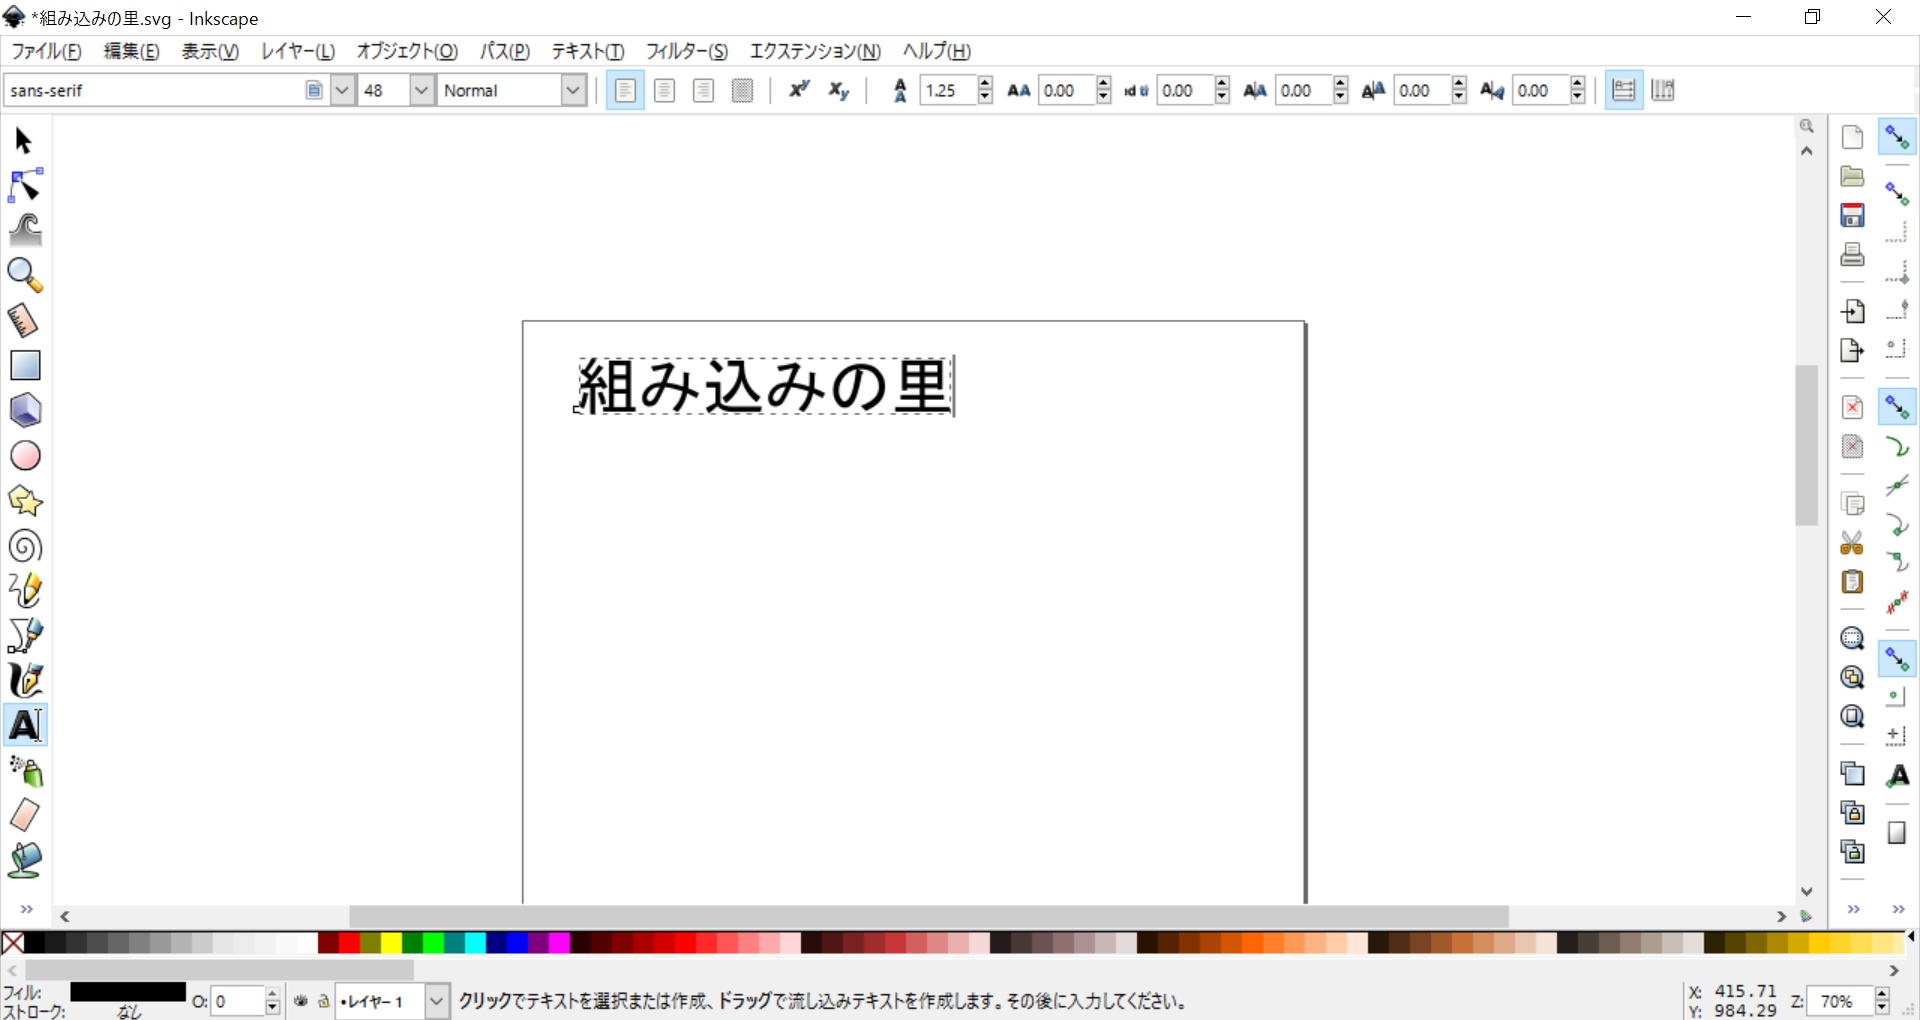Save the document floppy icon
The image size is (1920, 1020).
(x=1852, y=215)
